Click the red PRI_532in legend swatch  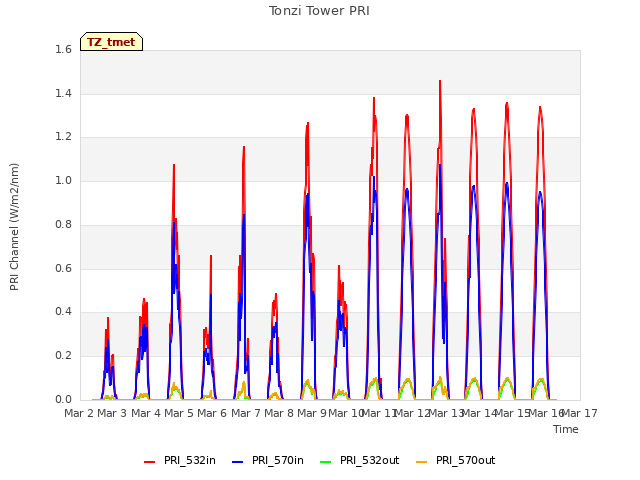click(x=149, y=462)
